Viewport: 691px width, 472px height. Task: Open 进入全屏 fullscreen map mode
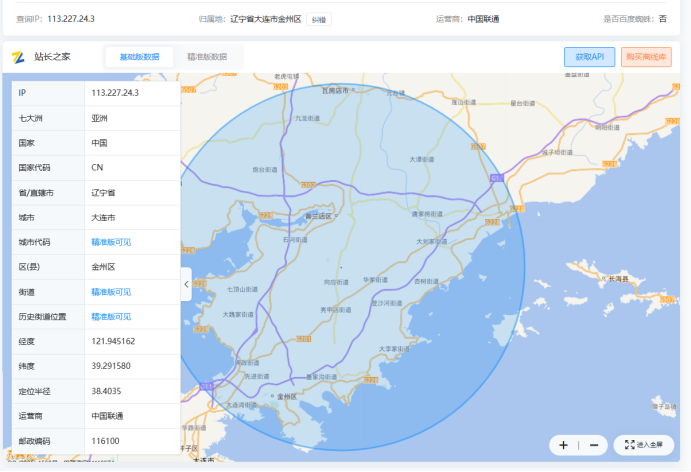pos(644,445)
